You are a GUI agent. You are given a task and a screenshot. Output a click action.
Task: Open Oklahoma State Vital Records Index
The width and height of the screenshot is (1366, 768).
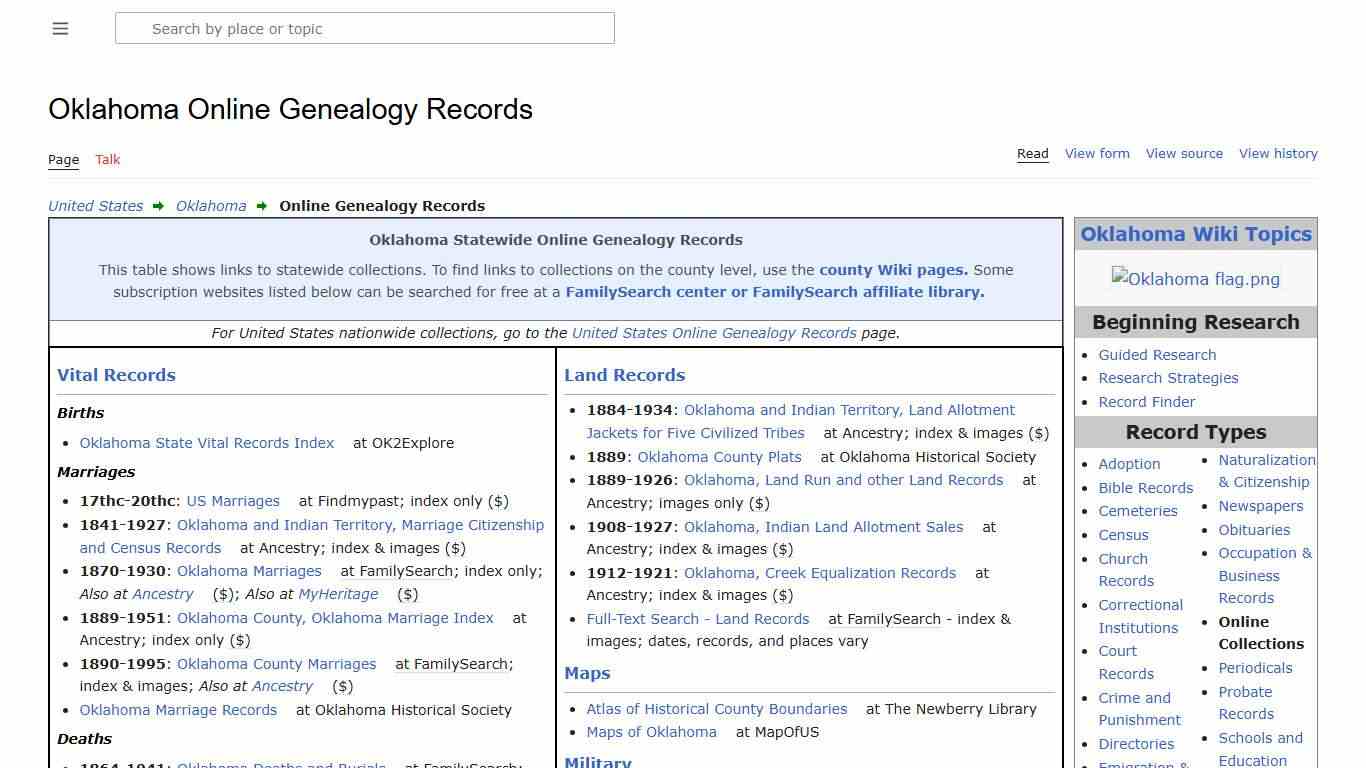[x=206, y=443]
